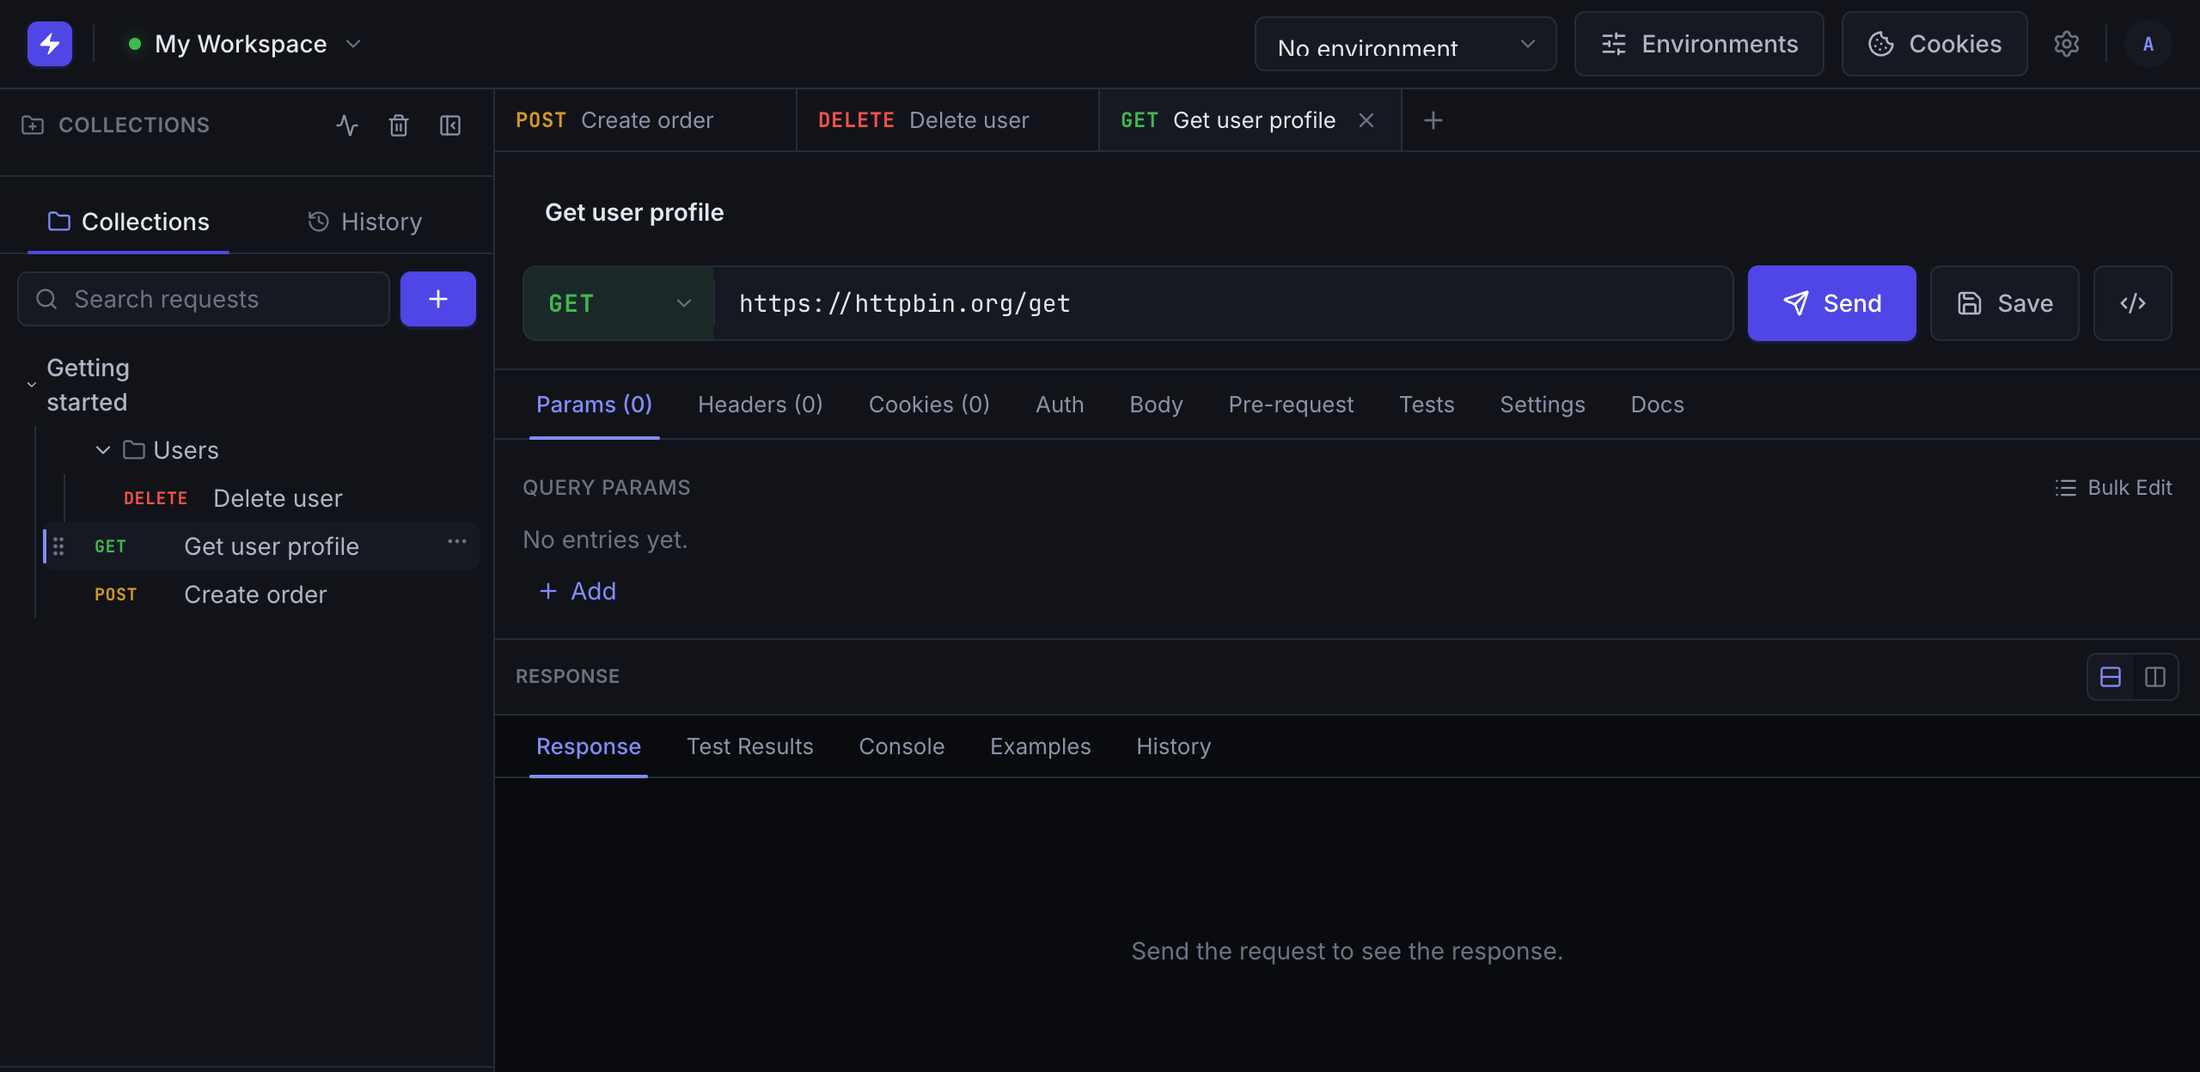Click drag handle on Get user profile row
Screen dimensions: 2200x1072
click(x=59, y=546)
